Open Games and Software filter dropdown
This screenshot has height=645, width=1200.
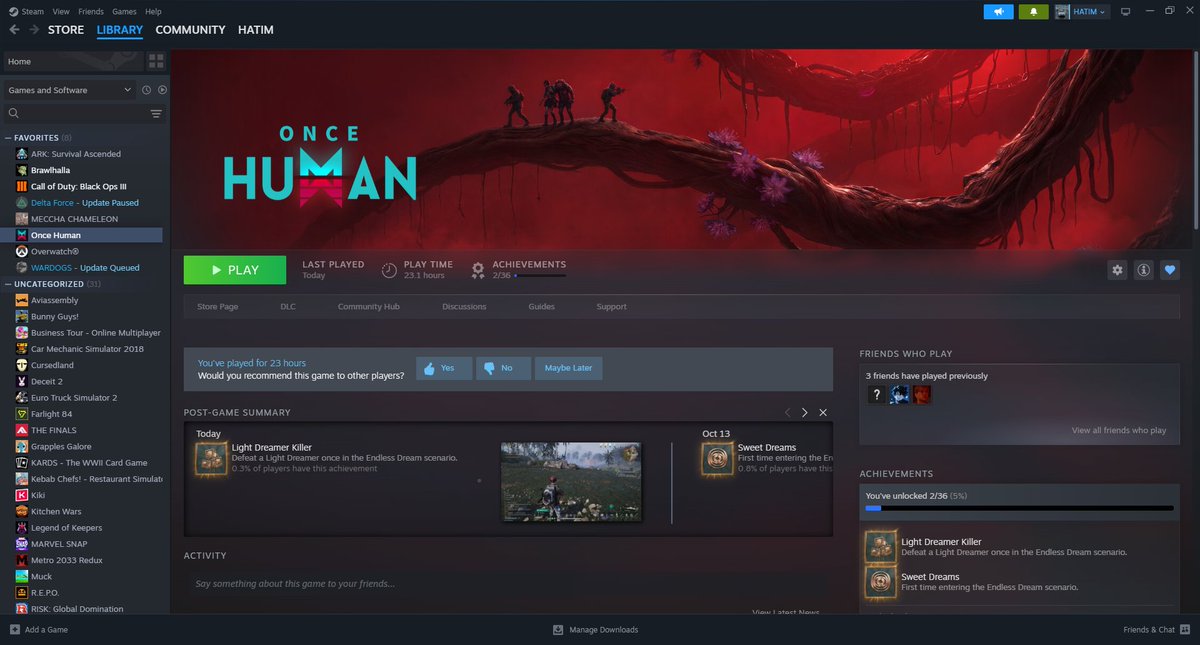pos(70,90)
